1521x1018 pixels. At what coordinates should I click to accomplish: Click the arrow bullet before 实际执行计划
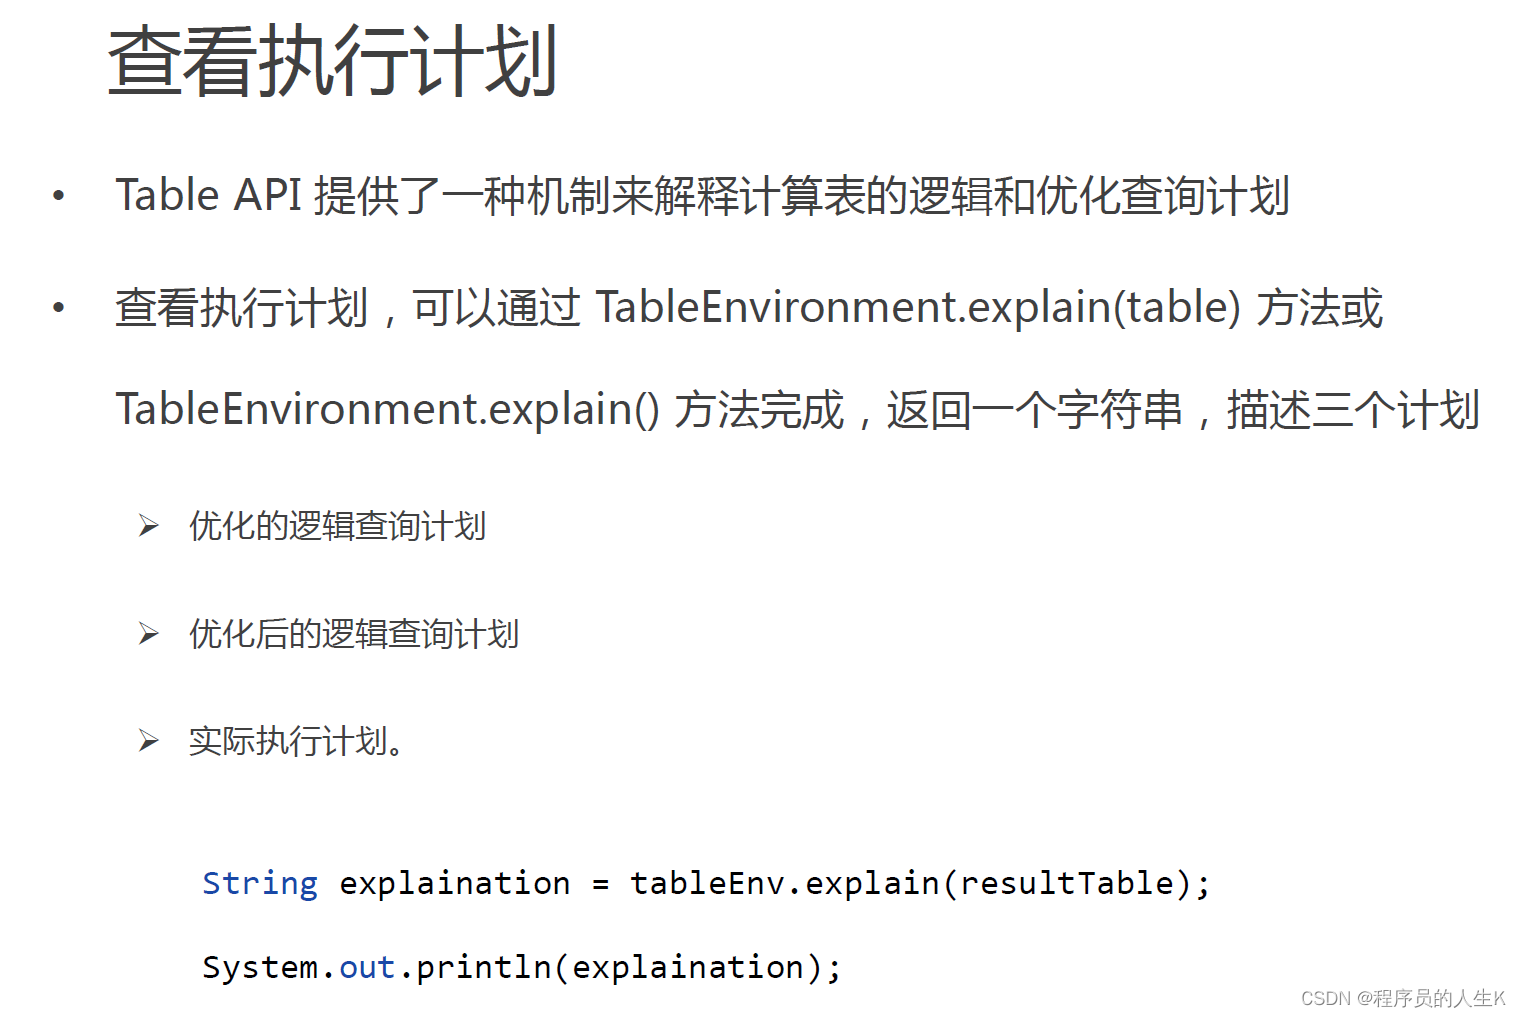[149, 741]
